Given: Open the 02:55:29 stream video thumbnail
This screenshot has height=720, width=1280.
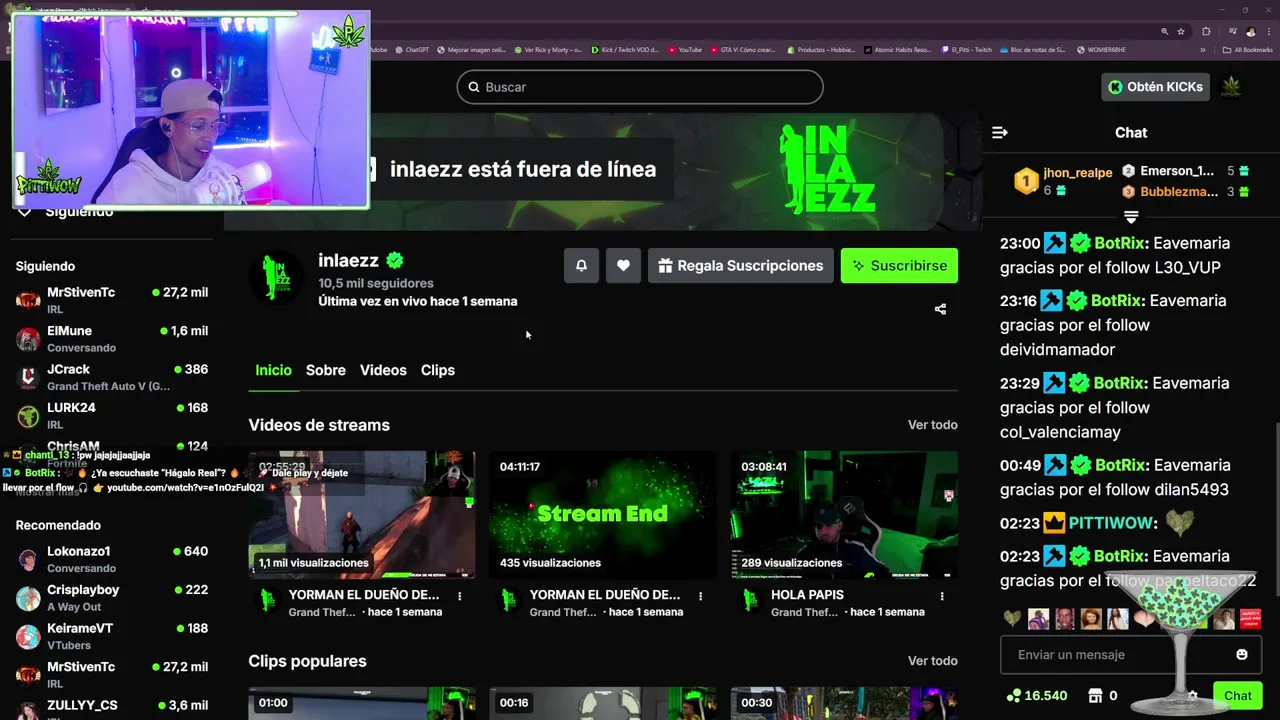Looking at the screenshot, I should click(362, 515).
